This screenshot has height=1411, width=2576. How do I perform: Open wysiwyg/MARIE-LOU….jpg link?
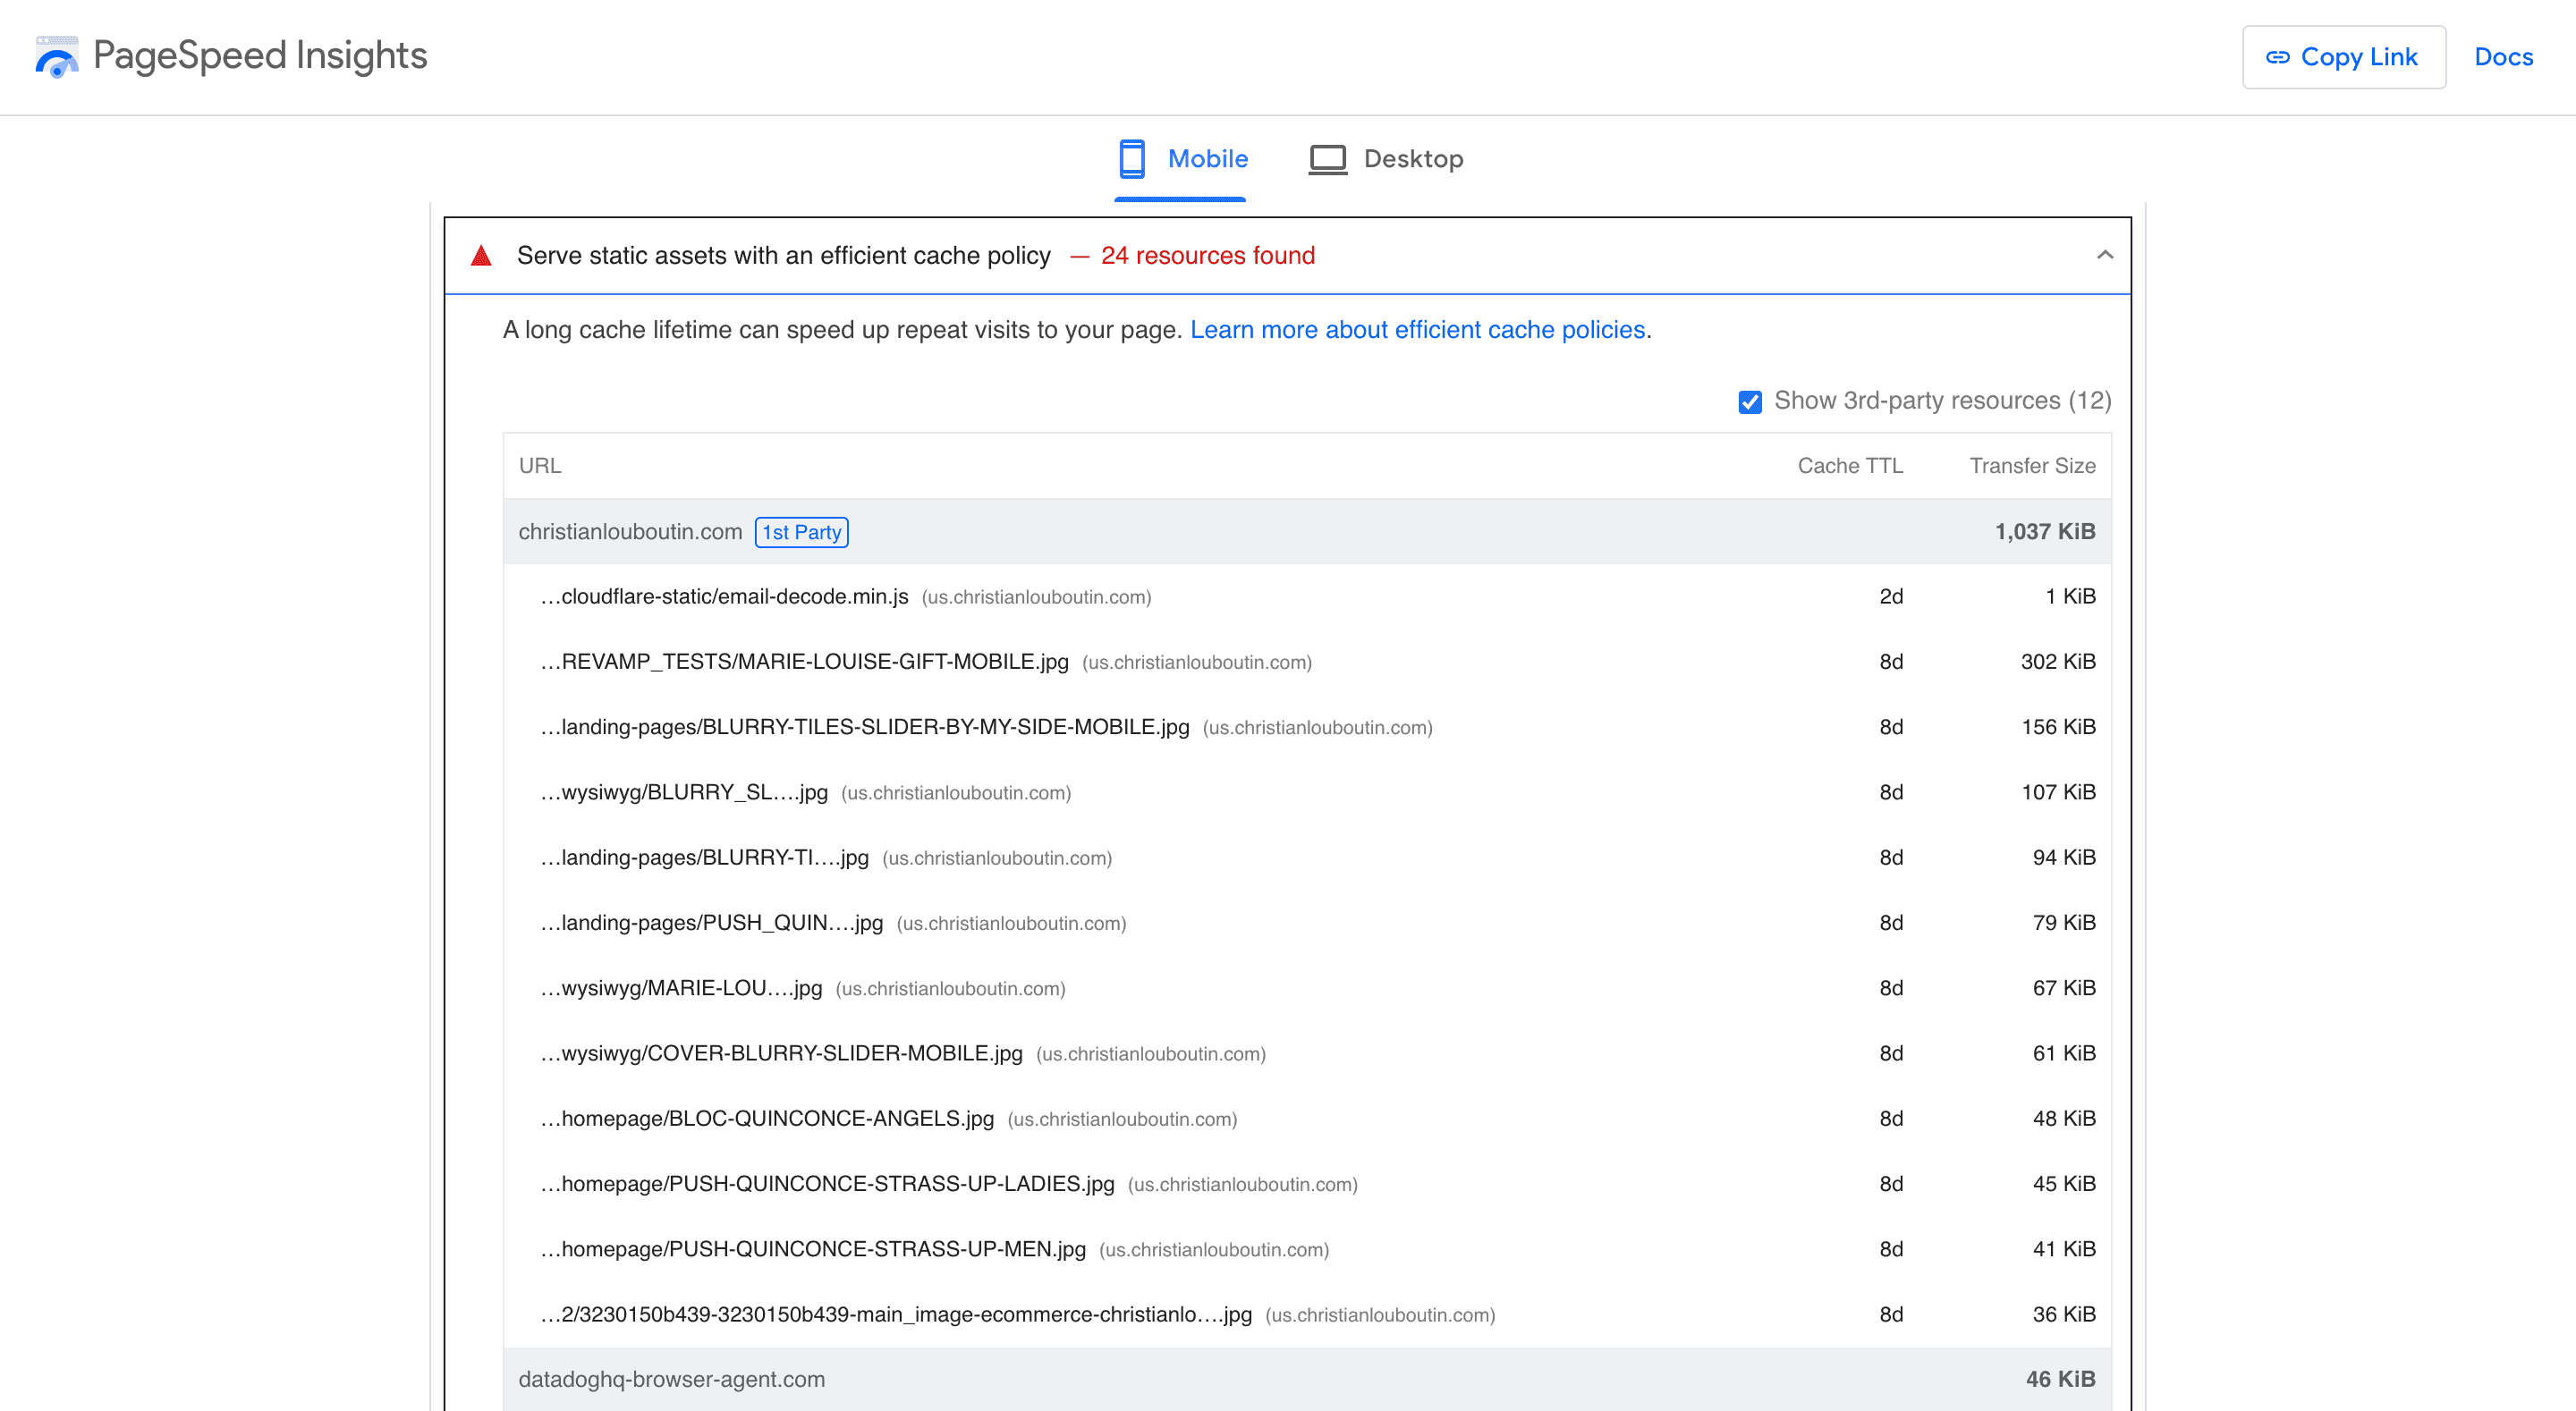681,988
